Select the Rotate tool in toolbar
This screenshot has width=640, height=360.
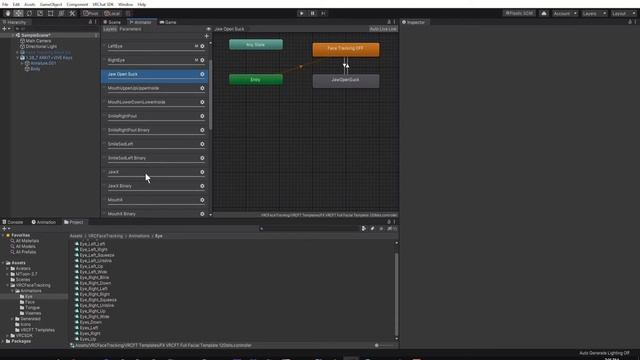[x=29, y=13]
